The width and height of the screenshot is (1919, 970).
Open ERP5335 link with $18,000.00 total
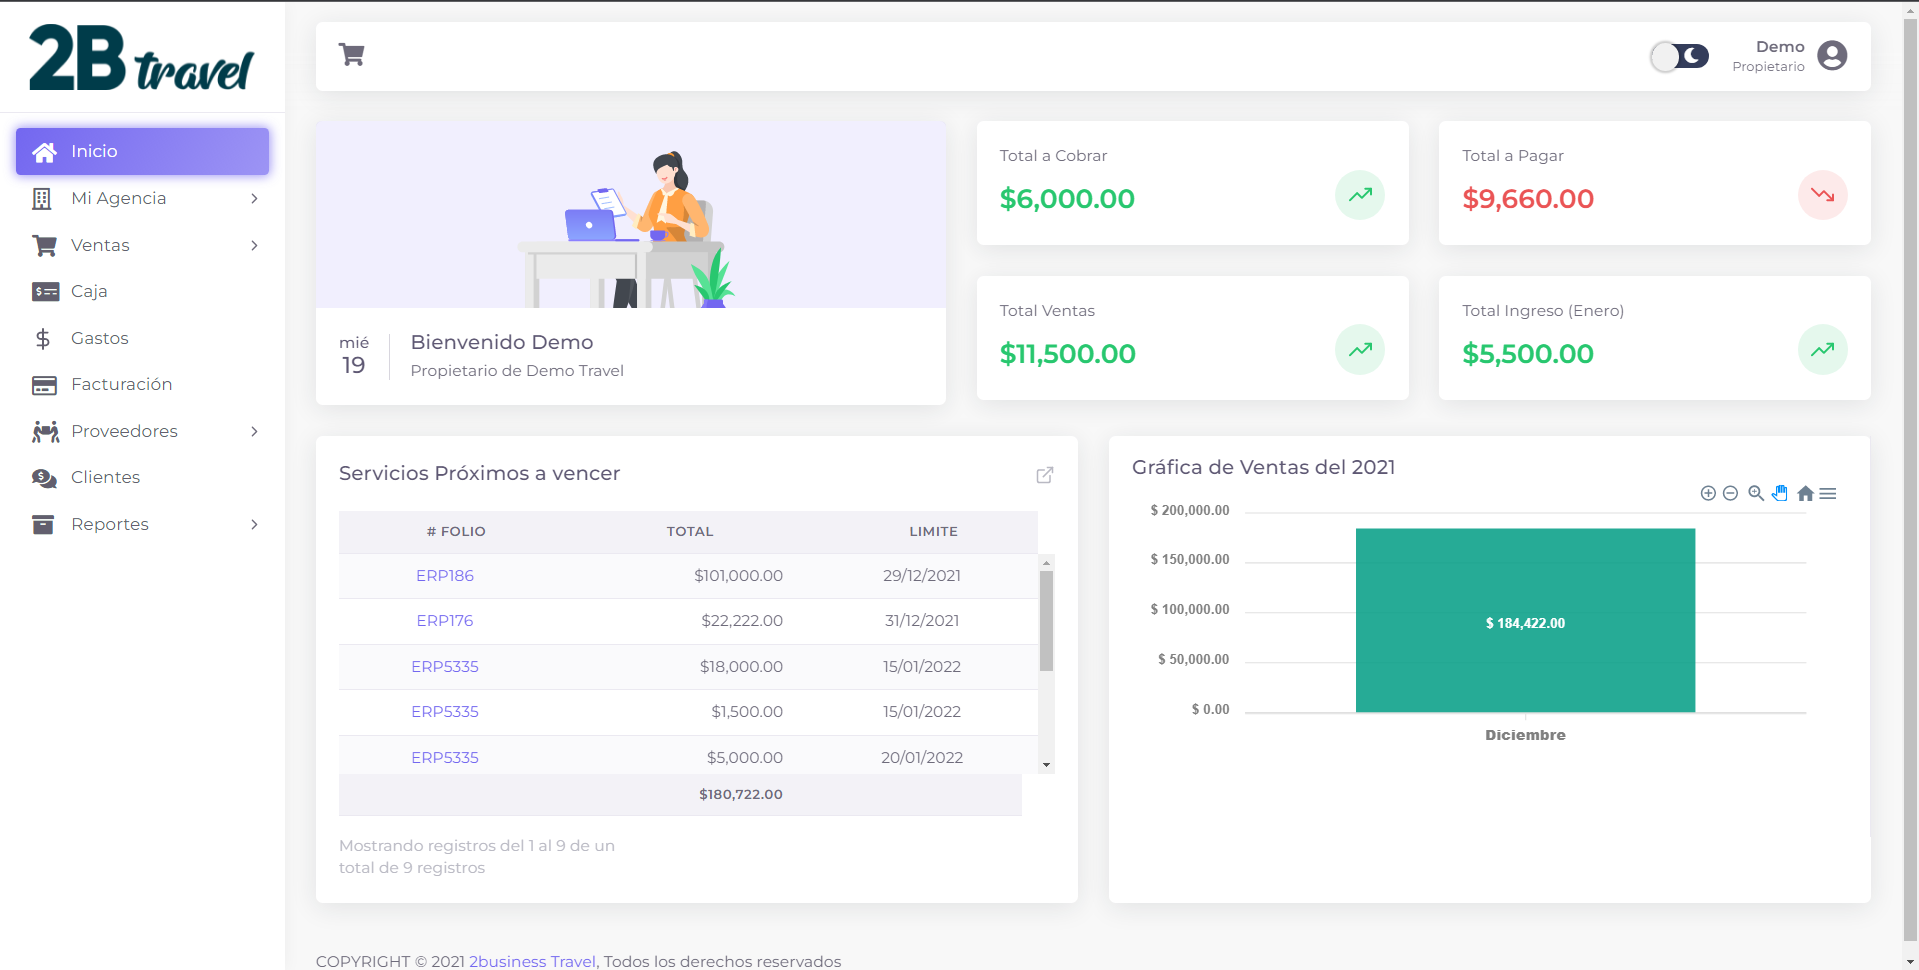[x=445, y=667]
